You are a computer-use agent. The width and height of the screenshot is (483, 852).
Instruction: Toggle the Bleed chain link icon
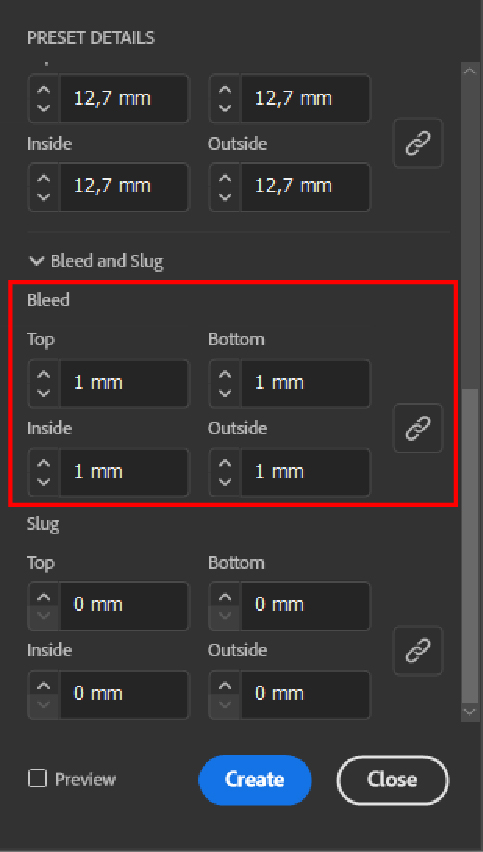pos(418,428)
